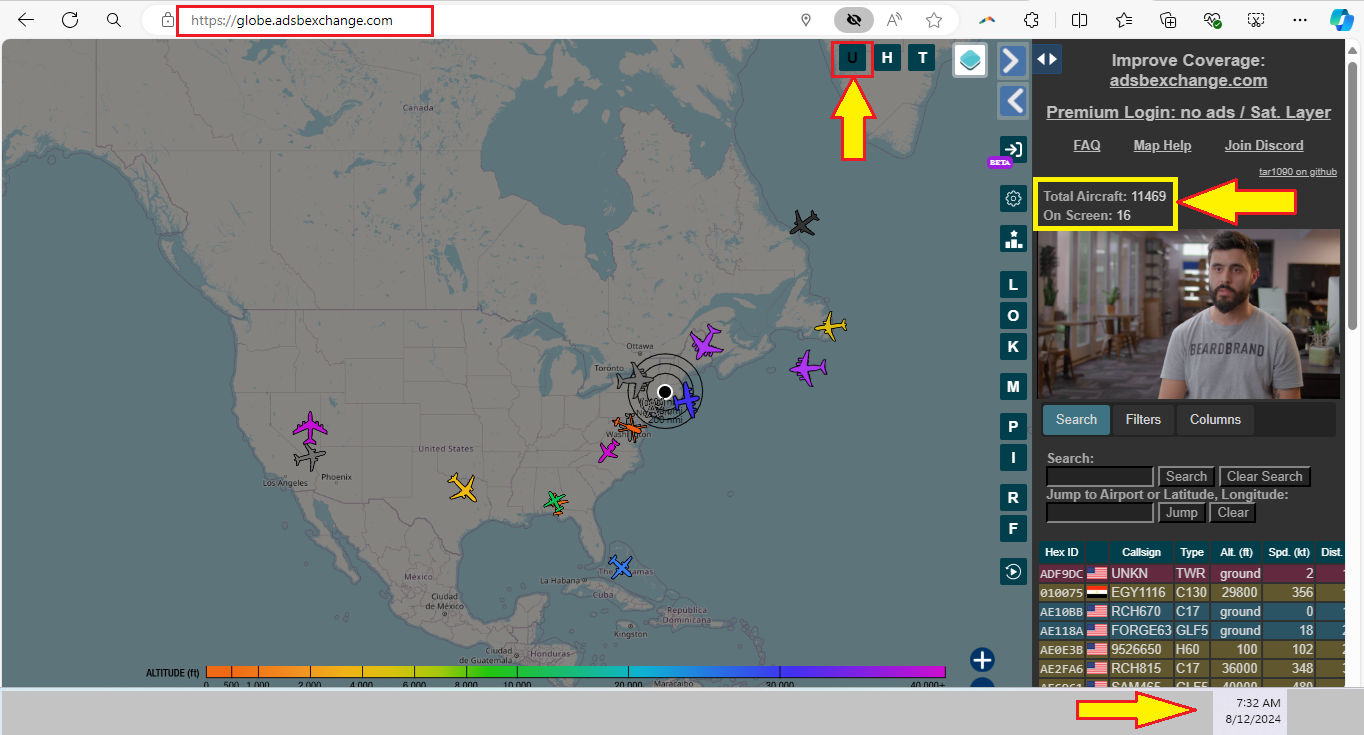1364x735 pixels.
Task: Toggle the T tracks button
Action: (x=922, y=58)
